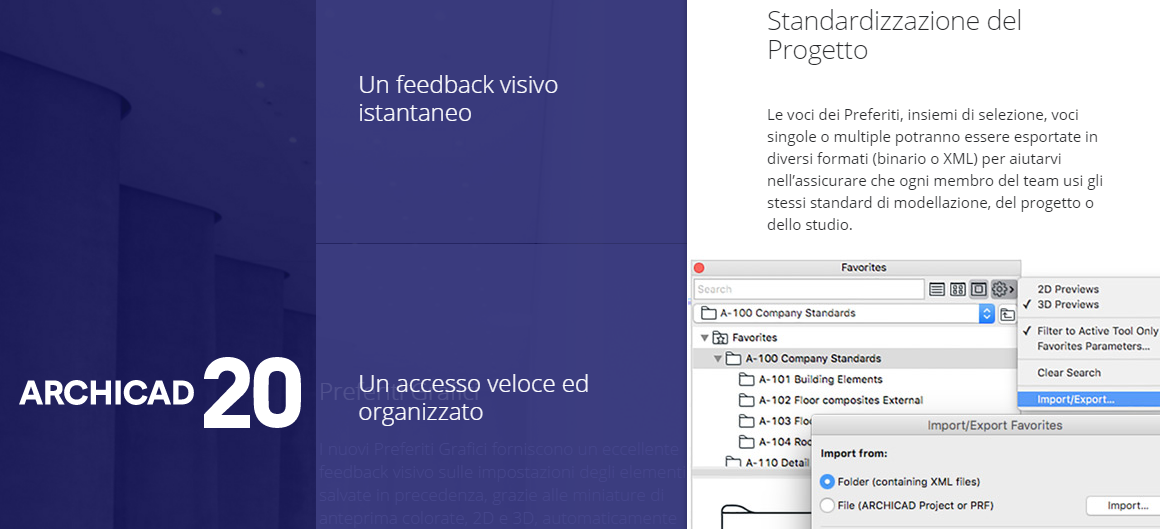Click the starred Favorites root folder icon

coord(720,338)
